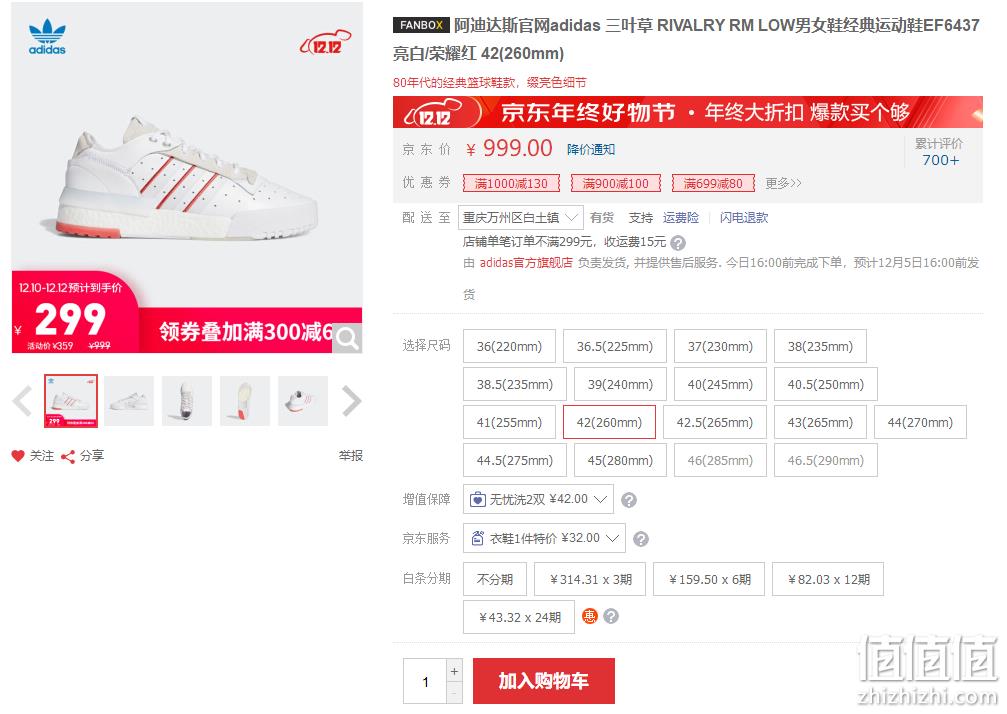Click the 满699减80 coupon tag
This screenshot has width=1007, height=714.
coord(713,184)
